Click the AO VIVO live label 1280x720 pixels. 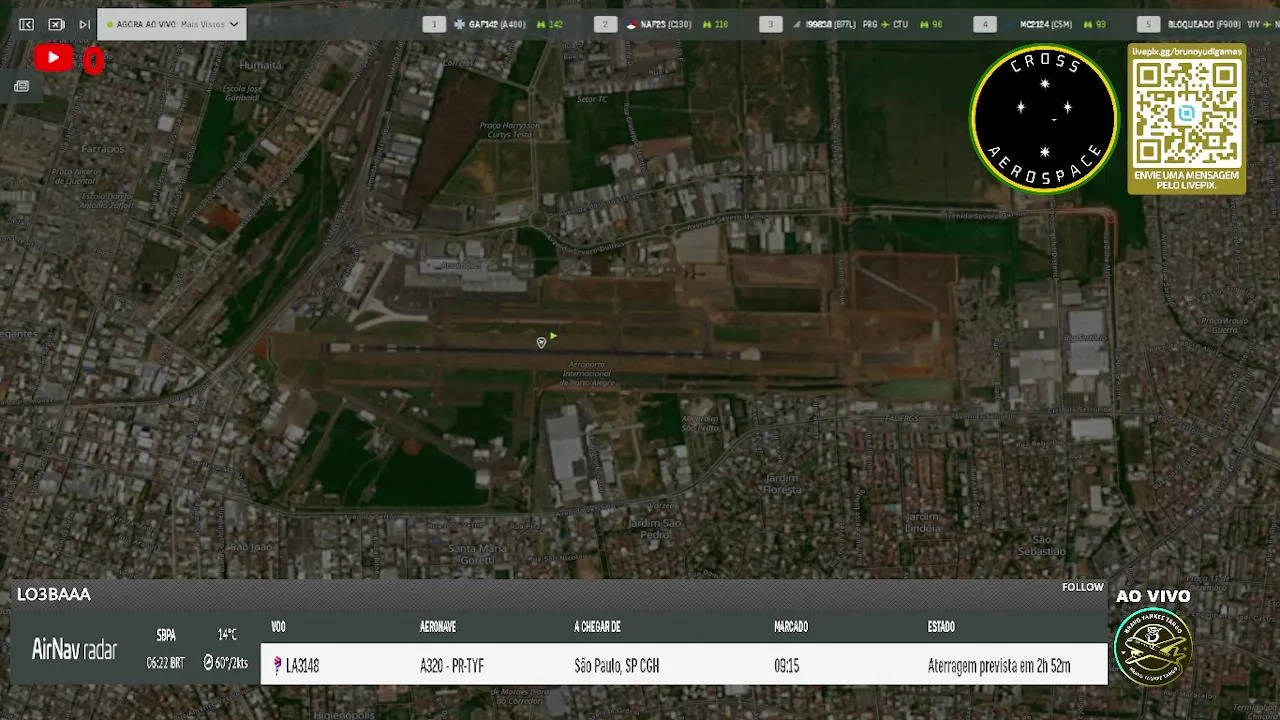tap(1153, 596)
